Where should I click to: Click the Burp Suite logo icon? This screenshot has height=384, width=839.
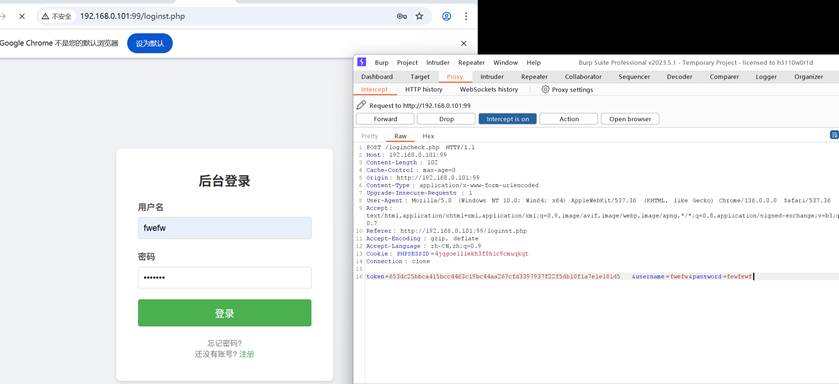coord(362,62)
